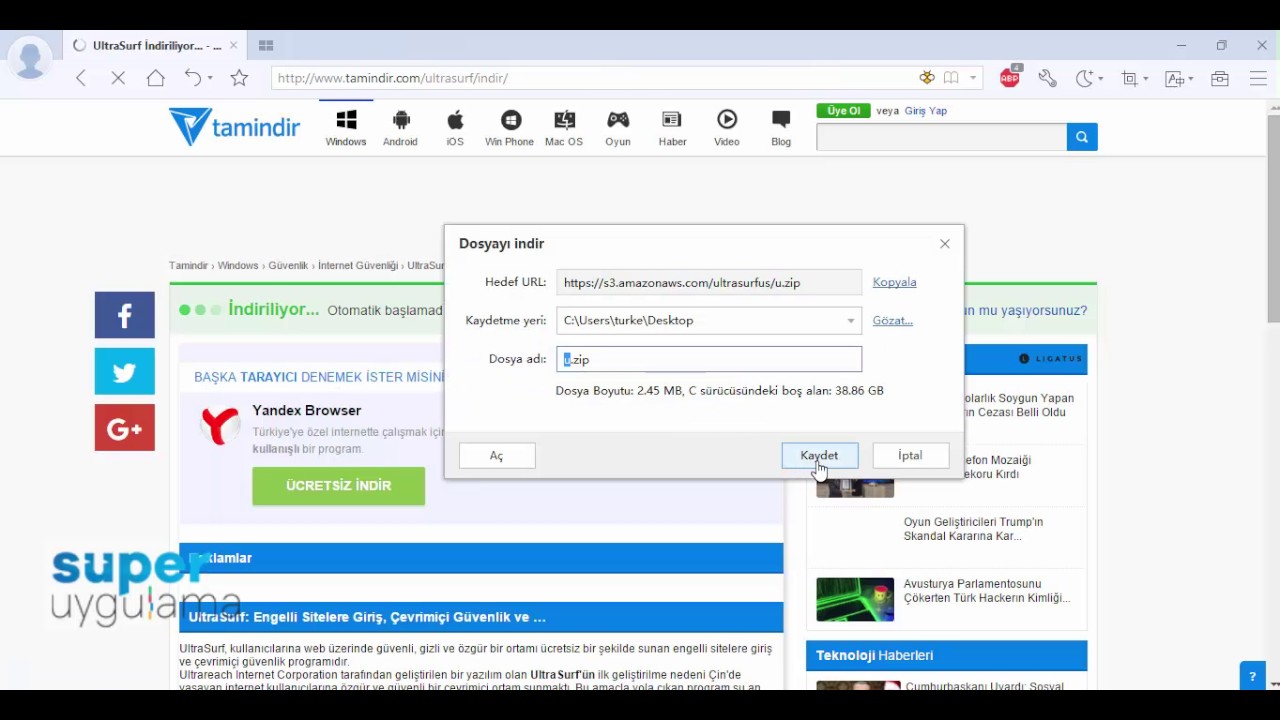The image size is (1280, 720).
Task: Switch to UltraSurf İndiriliyor tab
Action: 154,45
